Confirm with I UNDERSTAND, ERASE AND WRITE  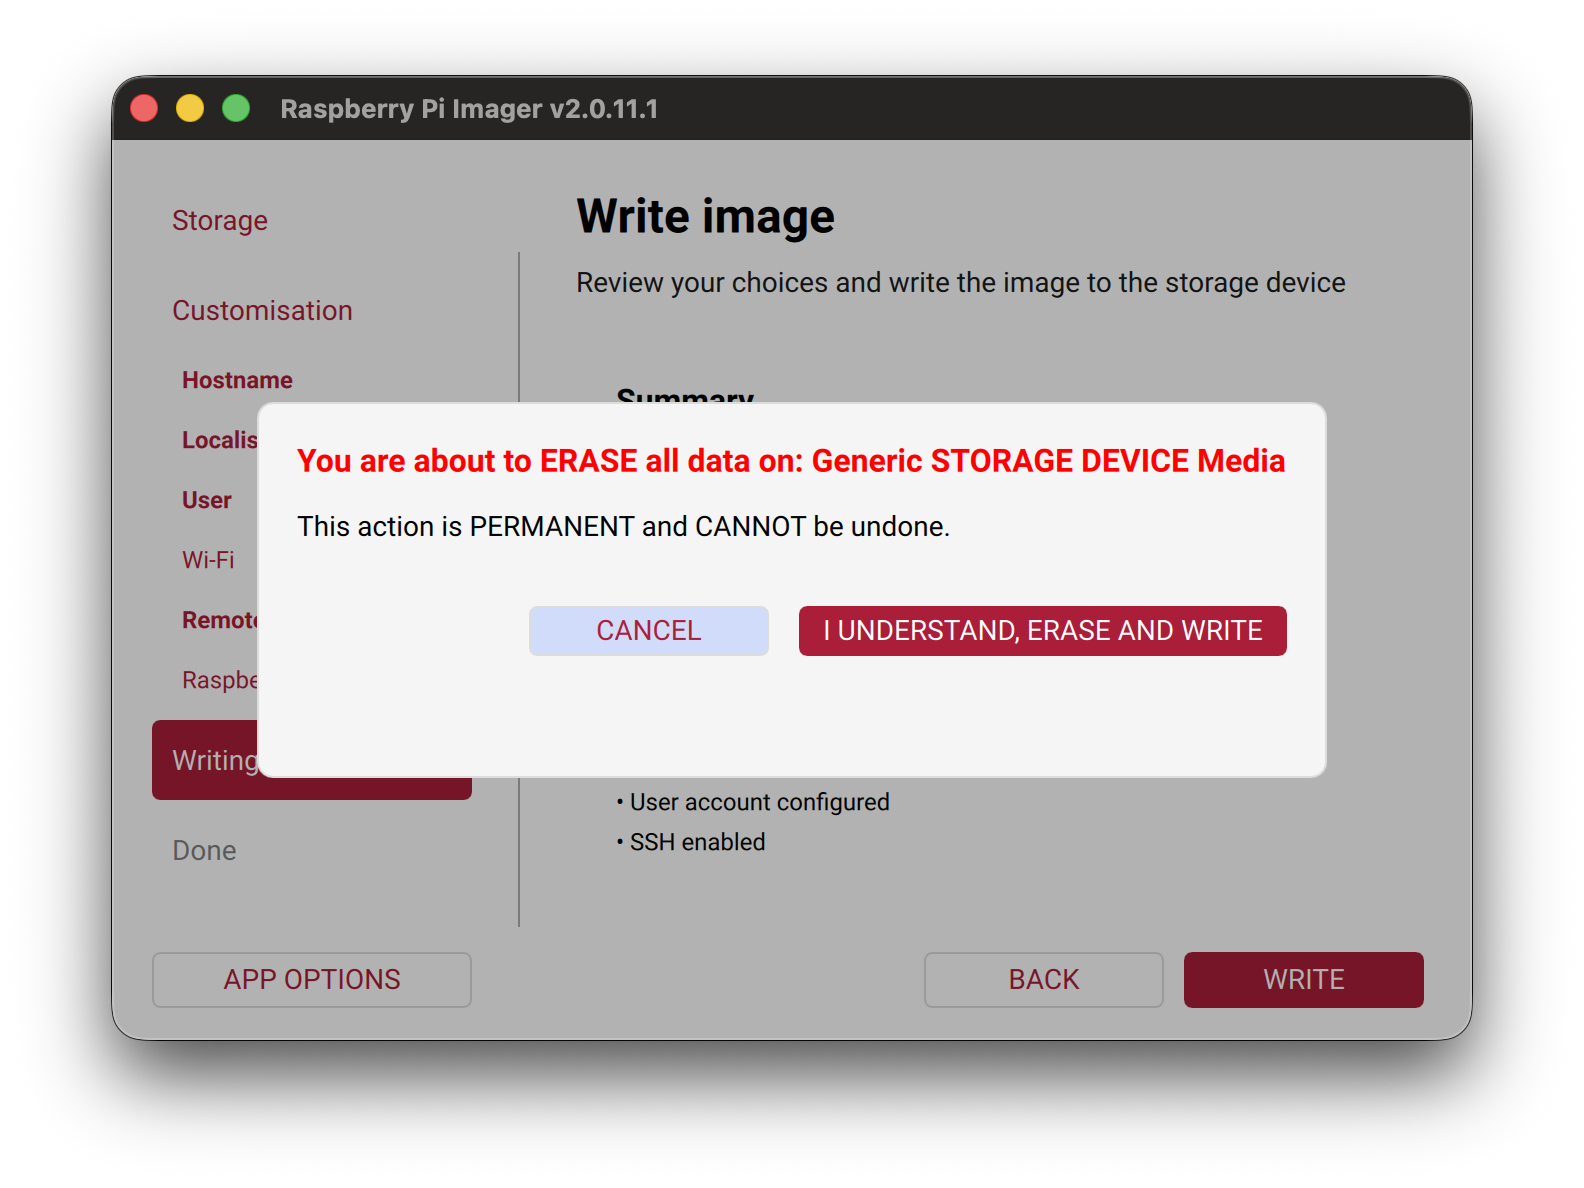click(x=1043, y=631)
